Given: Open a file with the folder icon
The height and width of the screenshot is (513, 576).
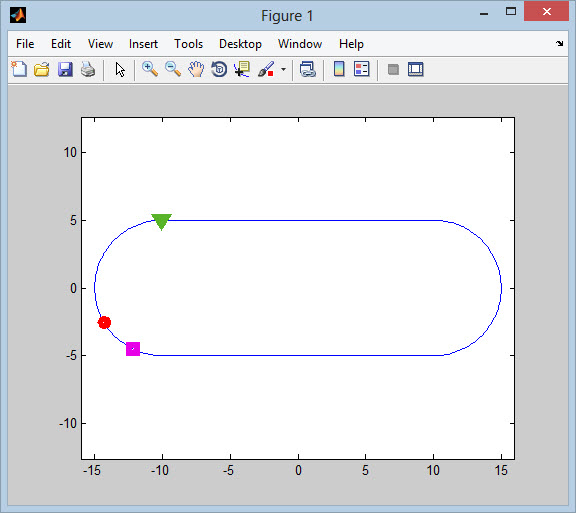Looking at the screenshot, I should (42, 69).
